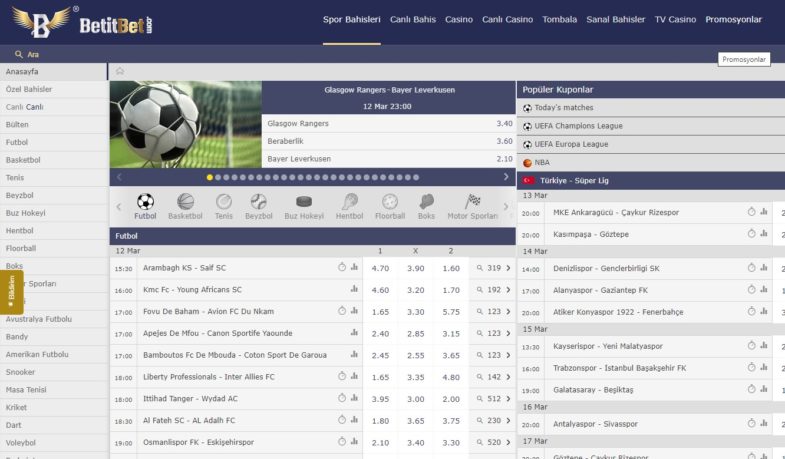Select odds 4.70 for Arambagh KS
Screen dimensions: 785x459
pos(380,268)
